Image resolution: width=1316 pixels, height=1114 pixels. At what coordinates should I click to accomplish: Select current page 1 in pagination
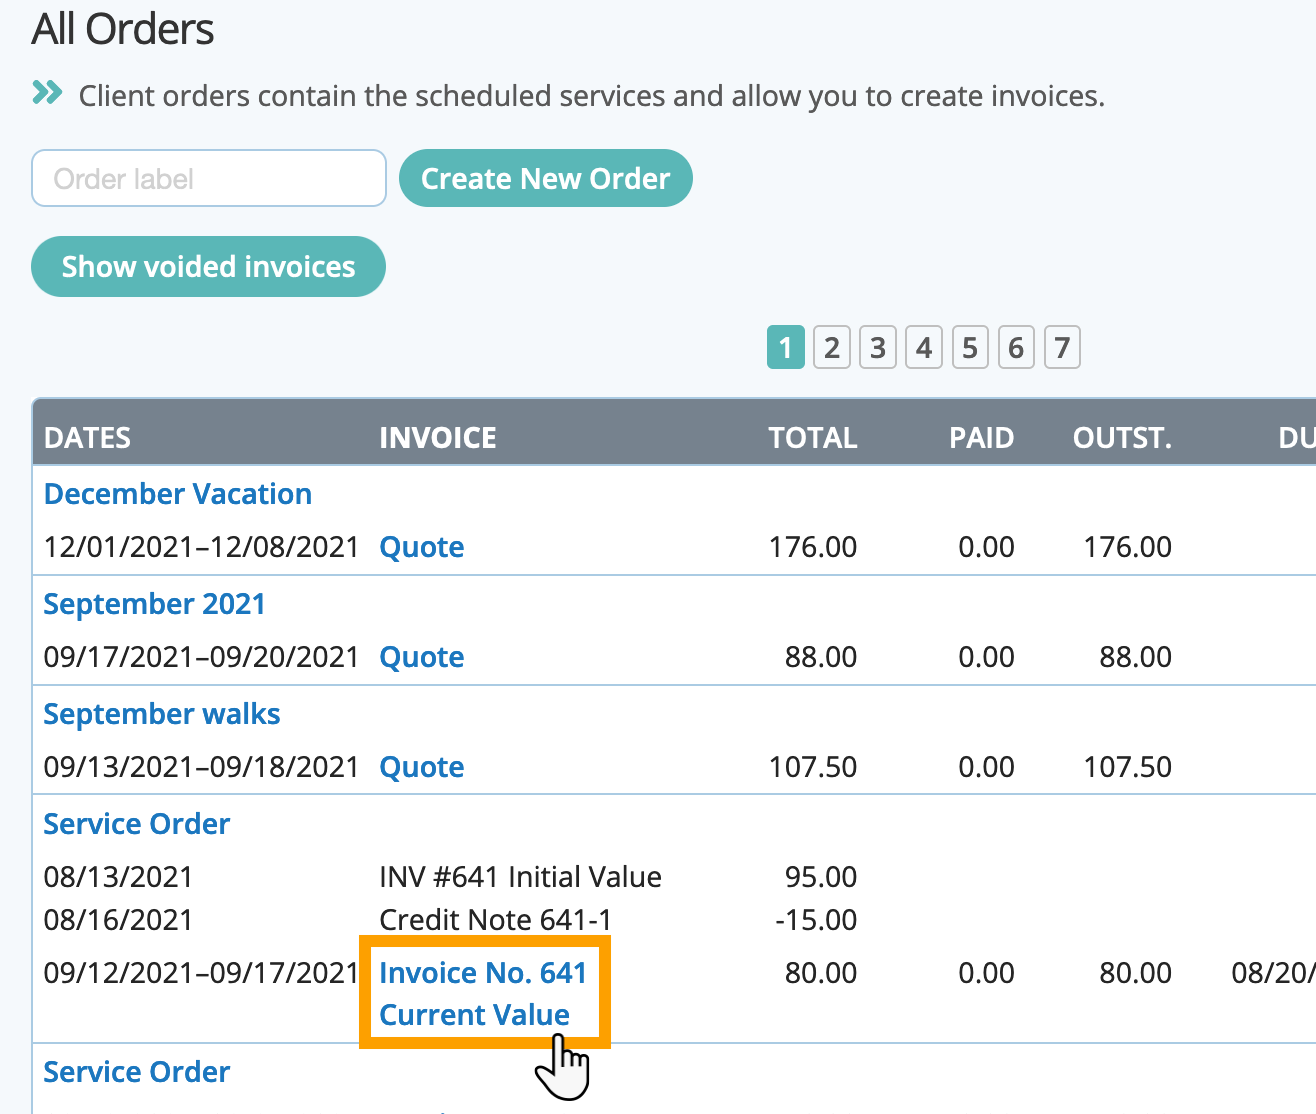[785, 348]
